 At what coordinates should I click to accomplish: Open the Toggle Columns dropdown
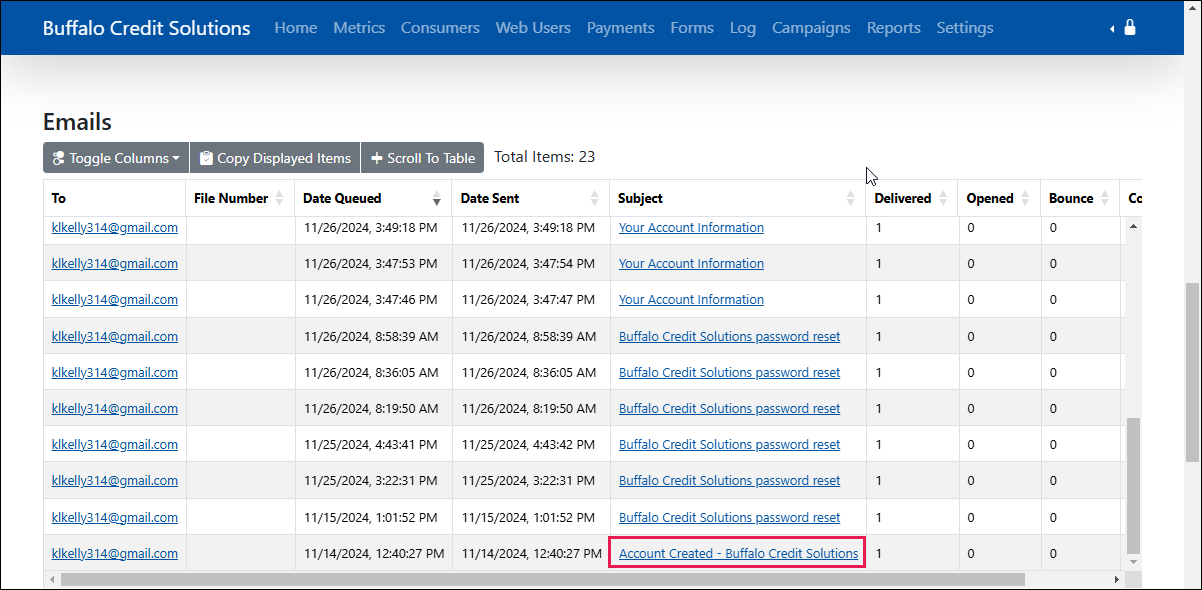pyautogui.click(x=116, y=158)
